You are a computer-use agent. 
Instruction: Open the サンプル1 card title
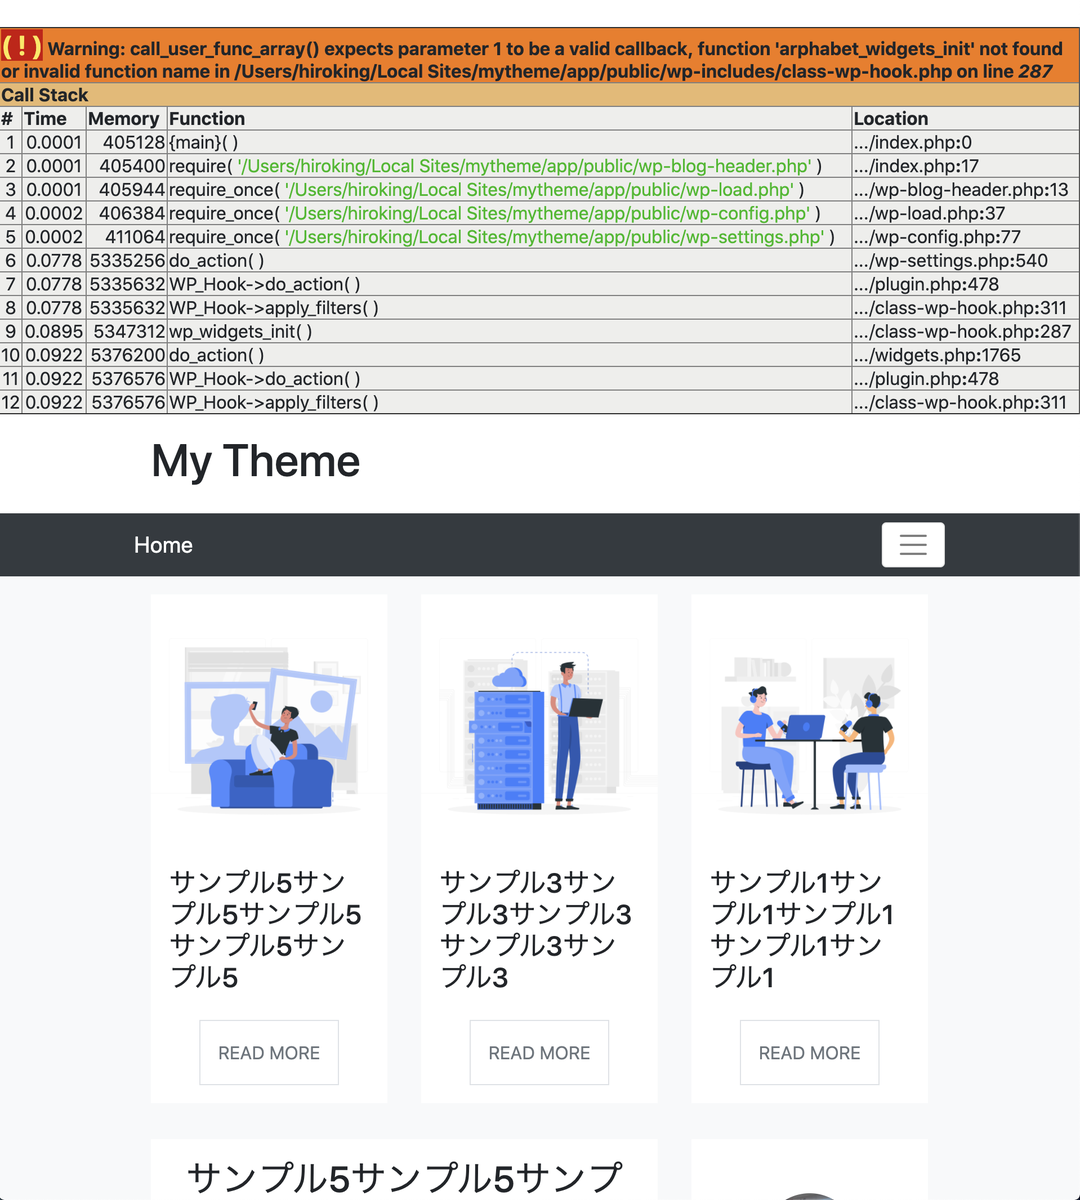tap(802, 929)
